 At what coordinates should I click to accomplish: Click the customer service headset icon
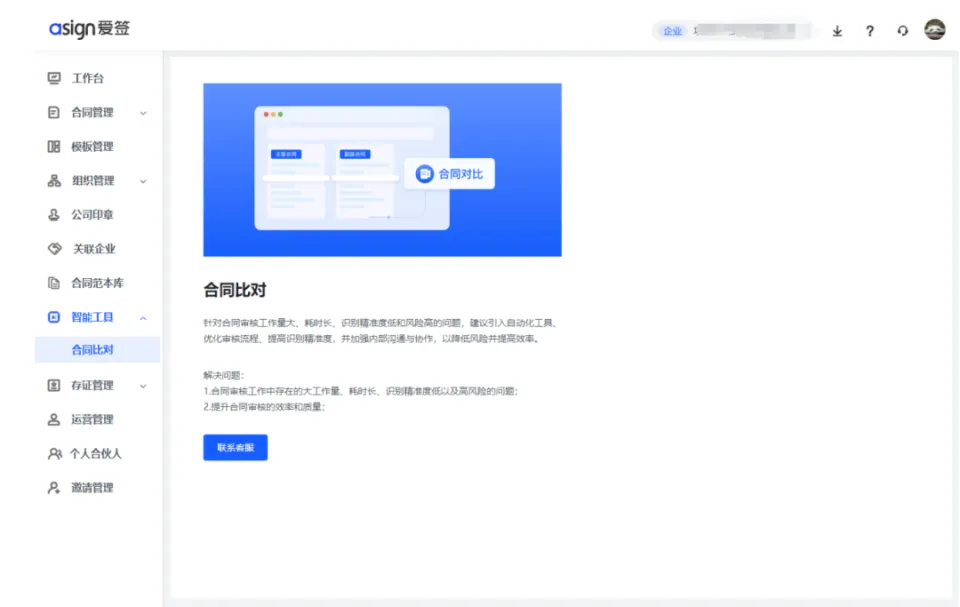pos(903,31)
